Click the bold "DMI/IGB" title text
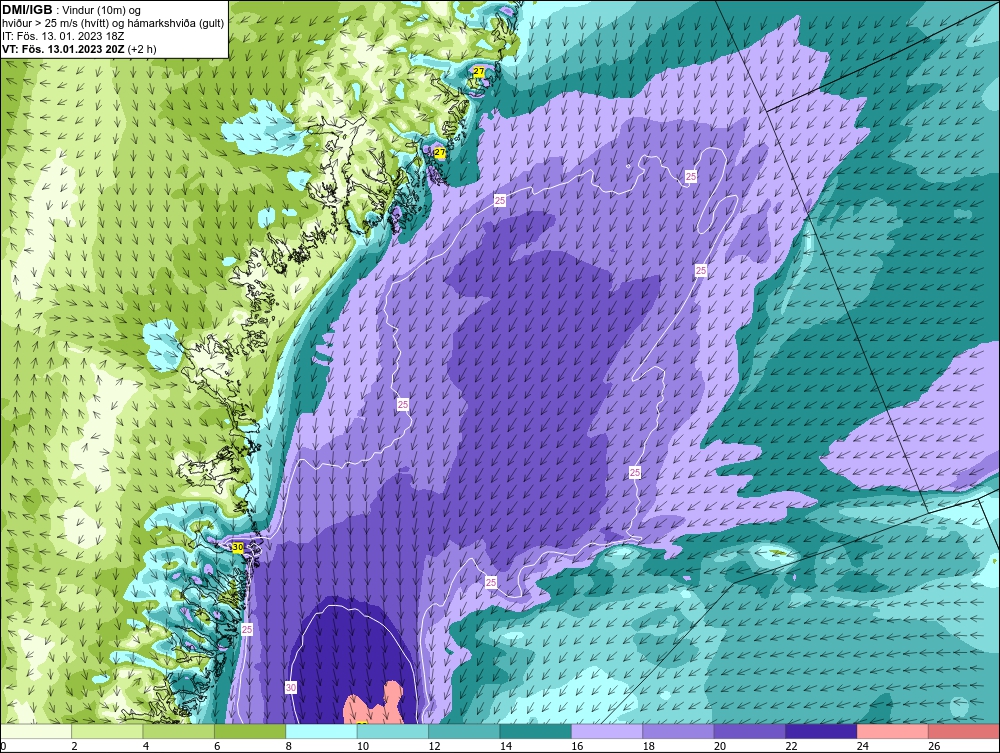 click(x=27, y=10)
